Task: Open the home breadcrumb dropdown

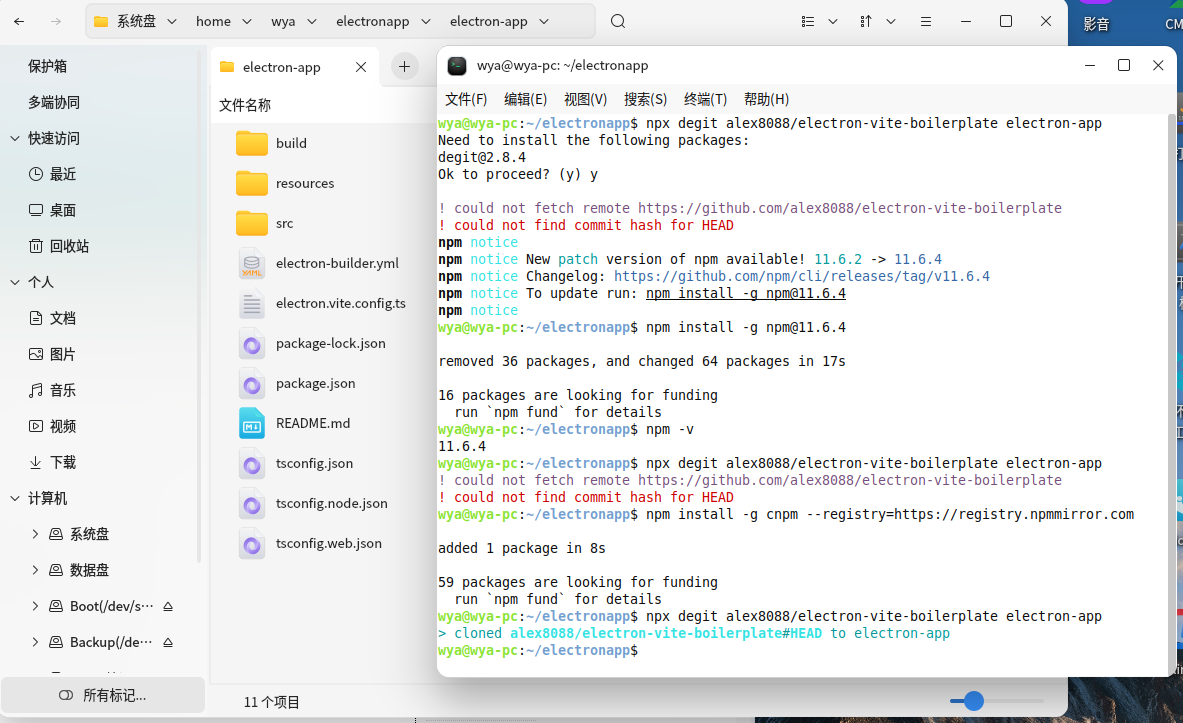Action: pos(247,21)
